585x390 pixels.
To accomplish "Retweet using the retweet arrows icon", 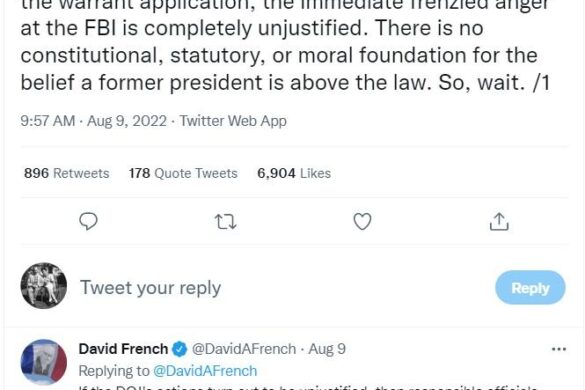I will coord(226,222).
